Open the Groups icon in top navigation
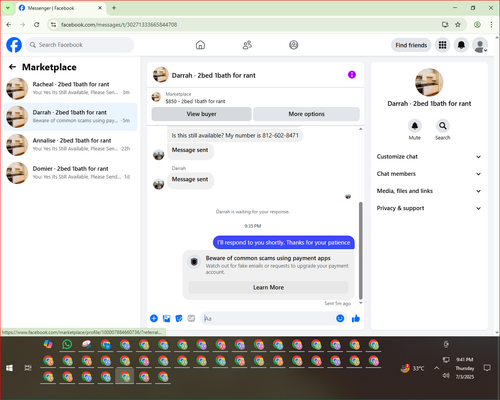Image resolution: width=500 pixels, height=400 pixels. click(x=294, y=45)
